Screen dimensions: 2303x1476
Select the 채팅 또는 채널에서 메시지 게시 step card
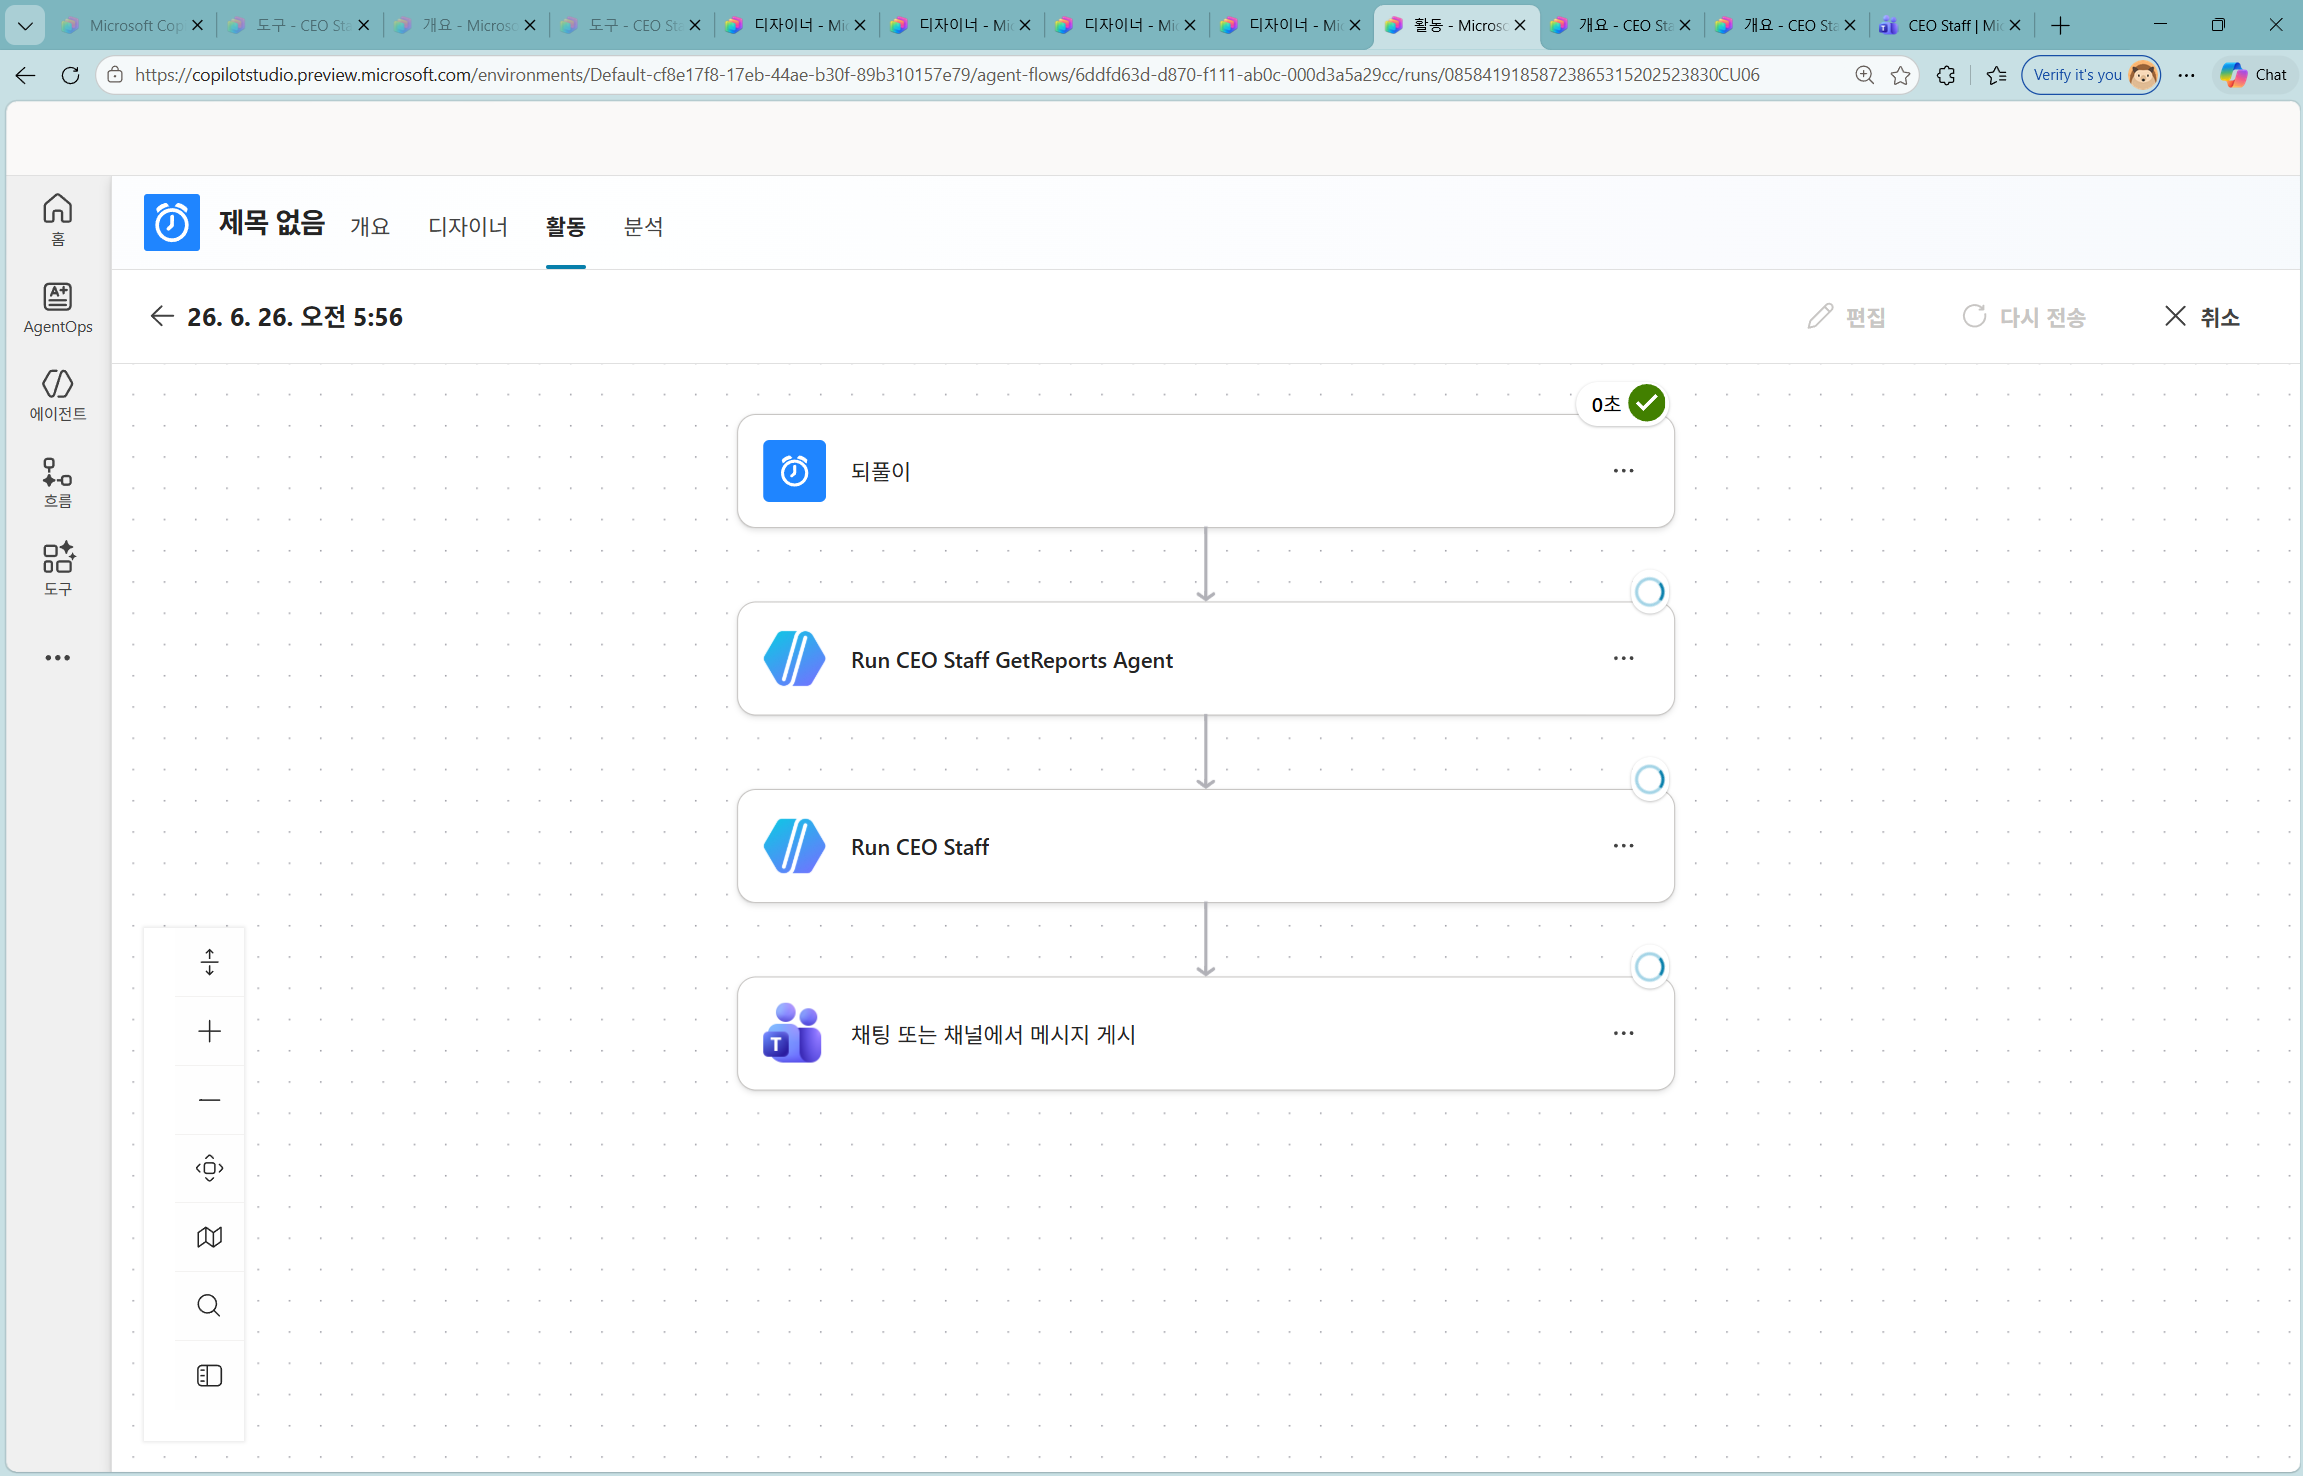pos(1205,1033)
